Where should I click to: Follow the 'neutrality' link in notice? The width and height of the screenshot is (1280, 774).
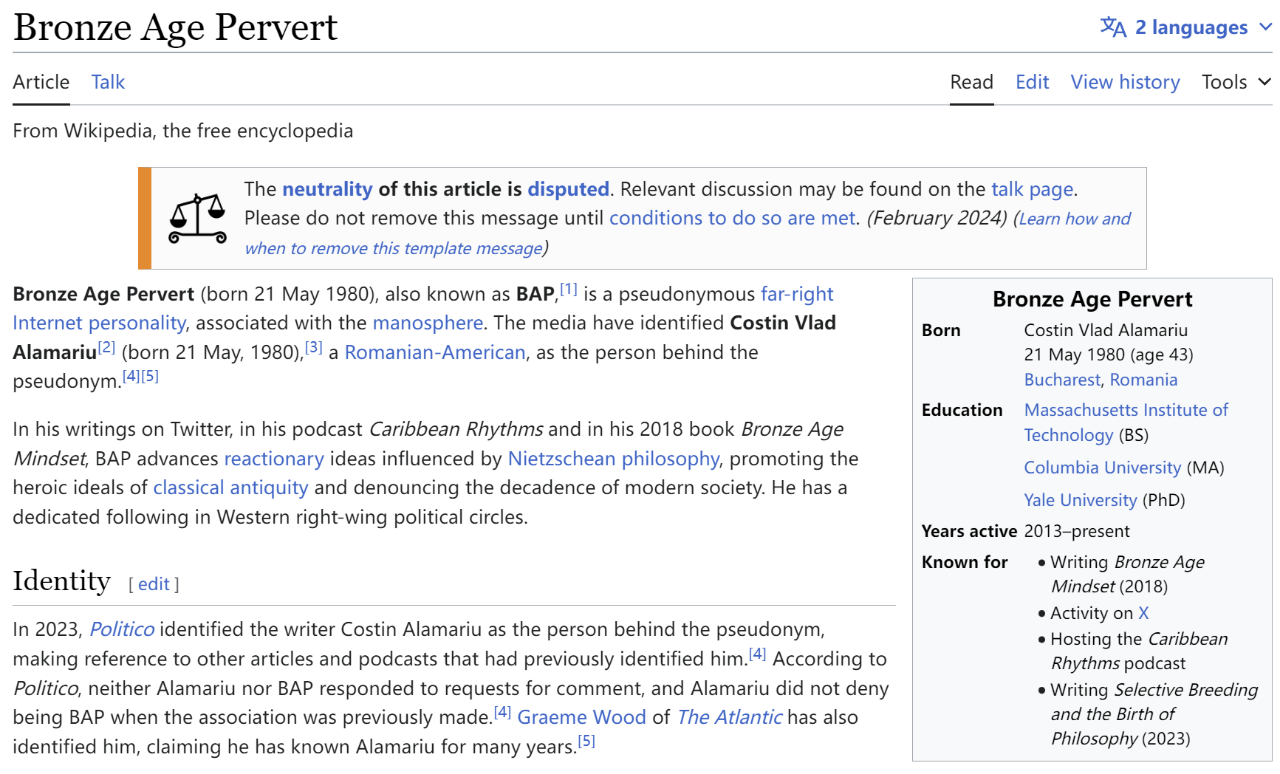tap(327, 189)
